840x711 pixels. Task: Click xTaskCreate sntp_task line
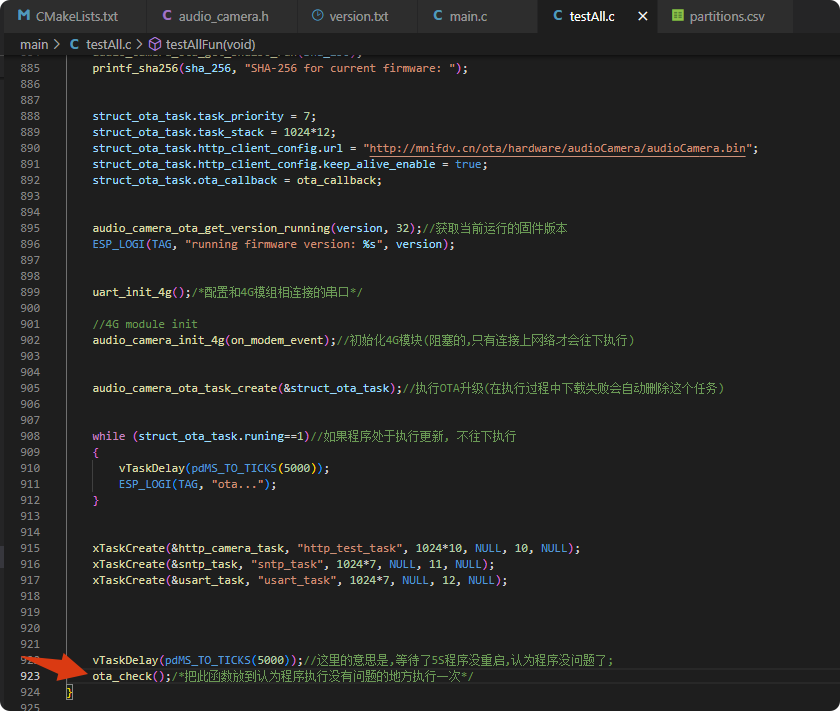pyautogui.click(x=293, y=564)
